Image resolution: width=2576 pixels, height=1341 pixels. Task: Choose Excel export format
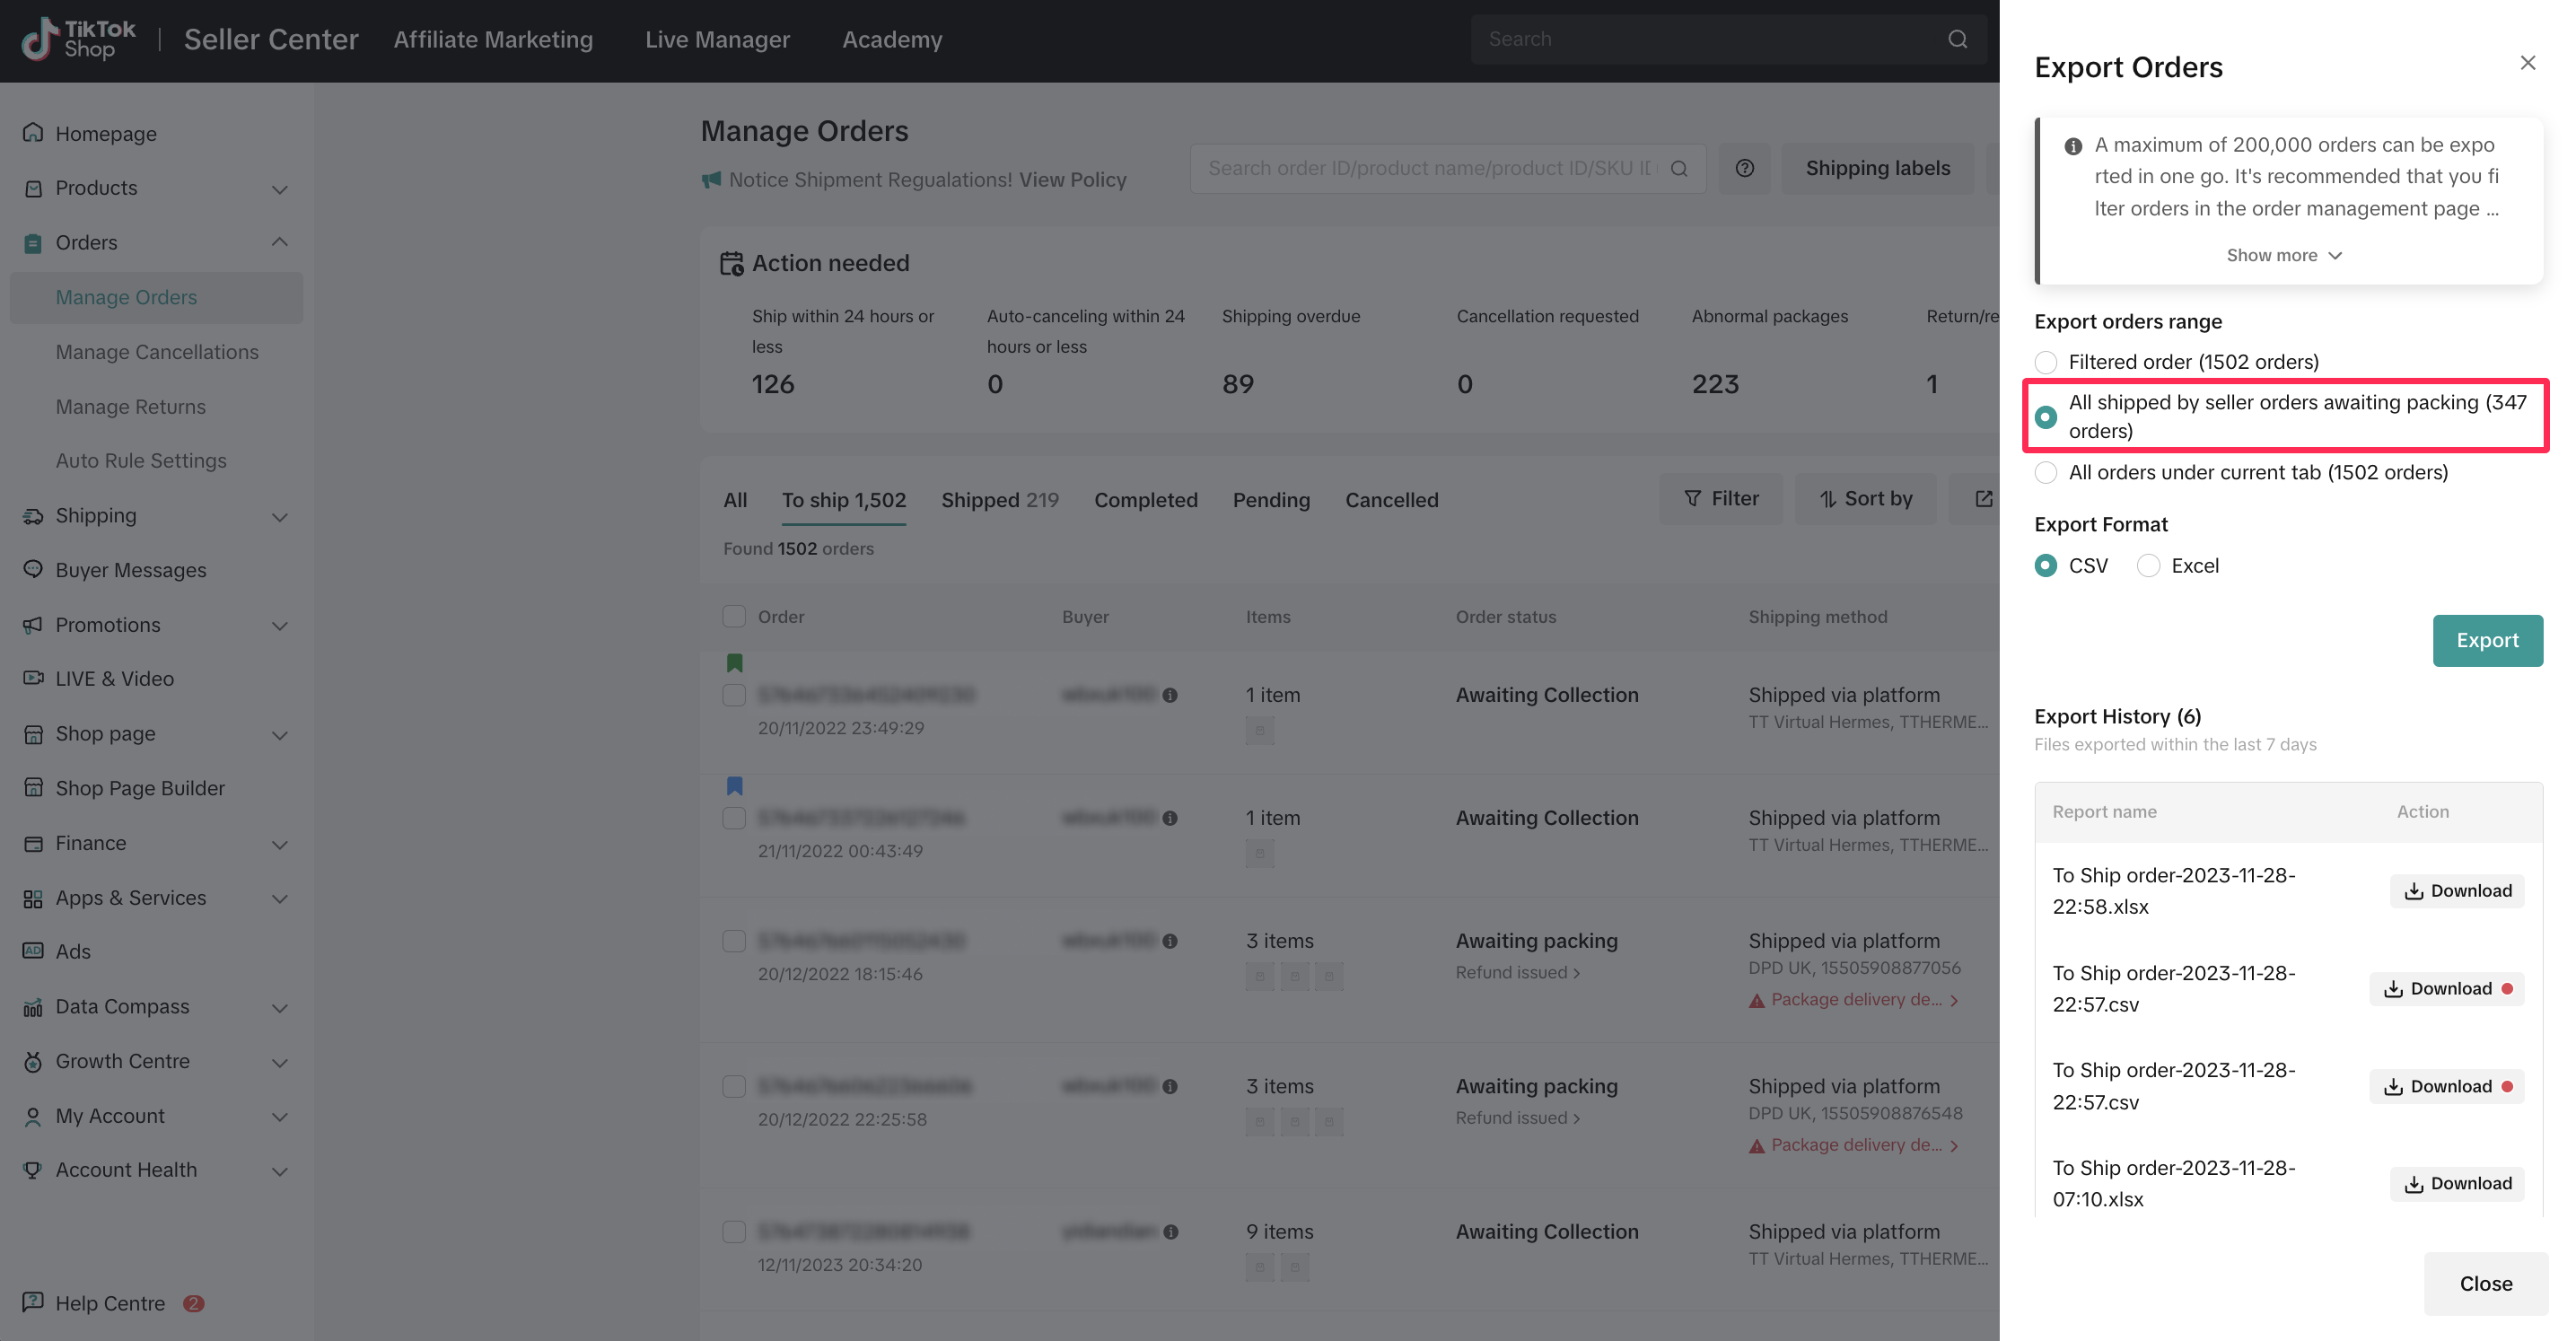point(2148,566)
